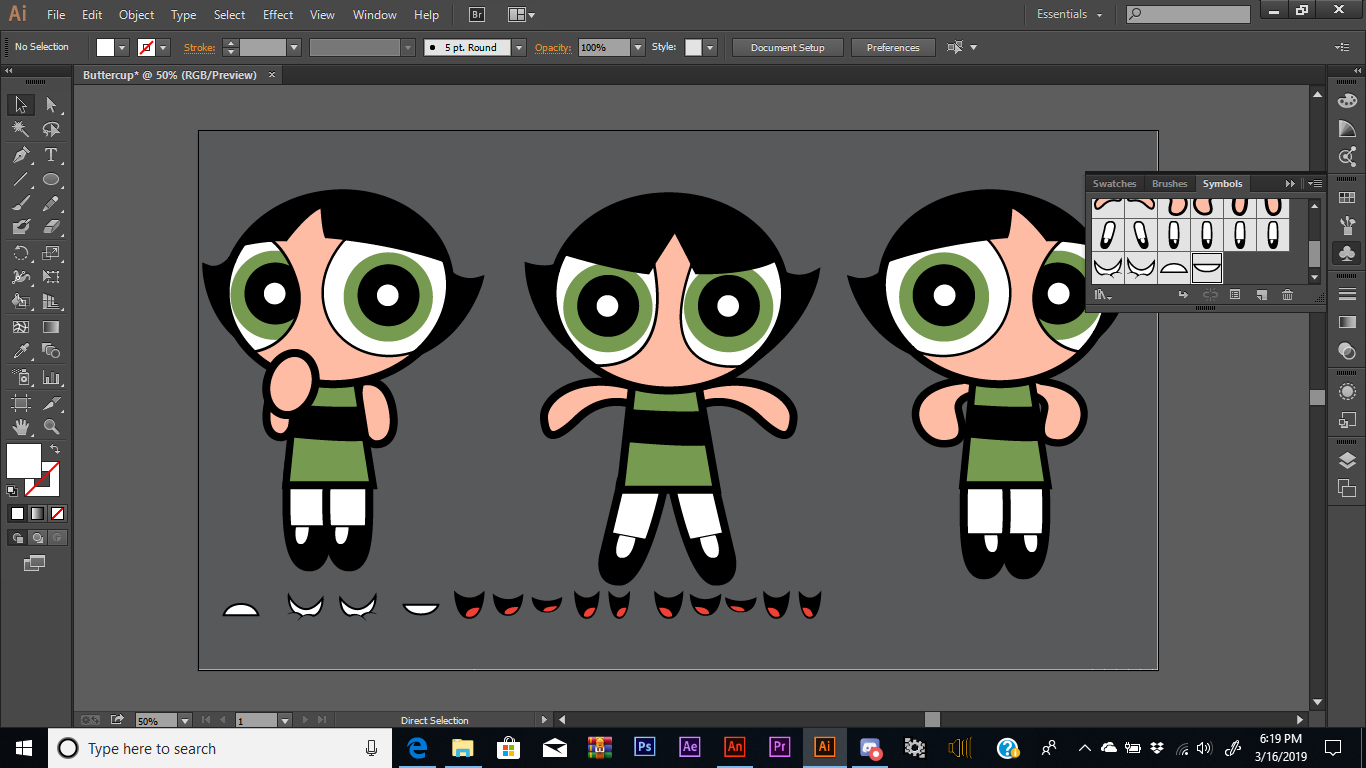Open the Effect menu

click(x=278, y=15)
